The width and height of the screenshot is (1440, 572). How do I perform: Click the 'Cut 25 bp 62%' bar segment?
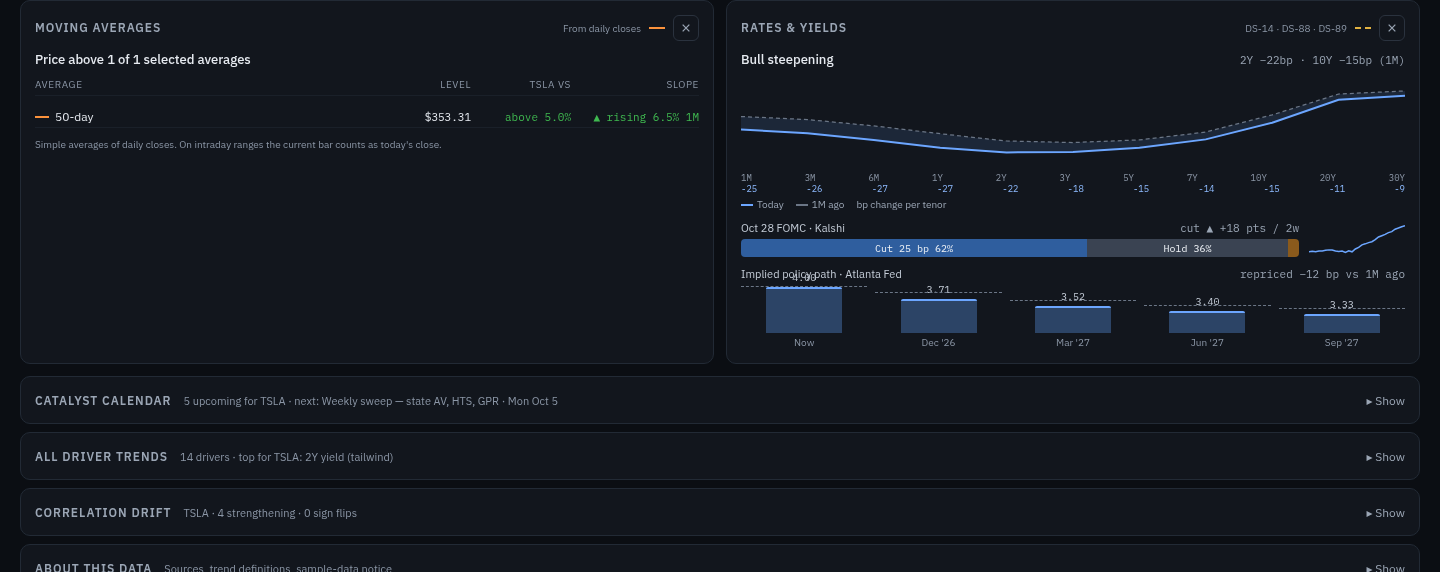[914, 248]
